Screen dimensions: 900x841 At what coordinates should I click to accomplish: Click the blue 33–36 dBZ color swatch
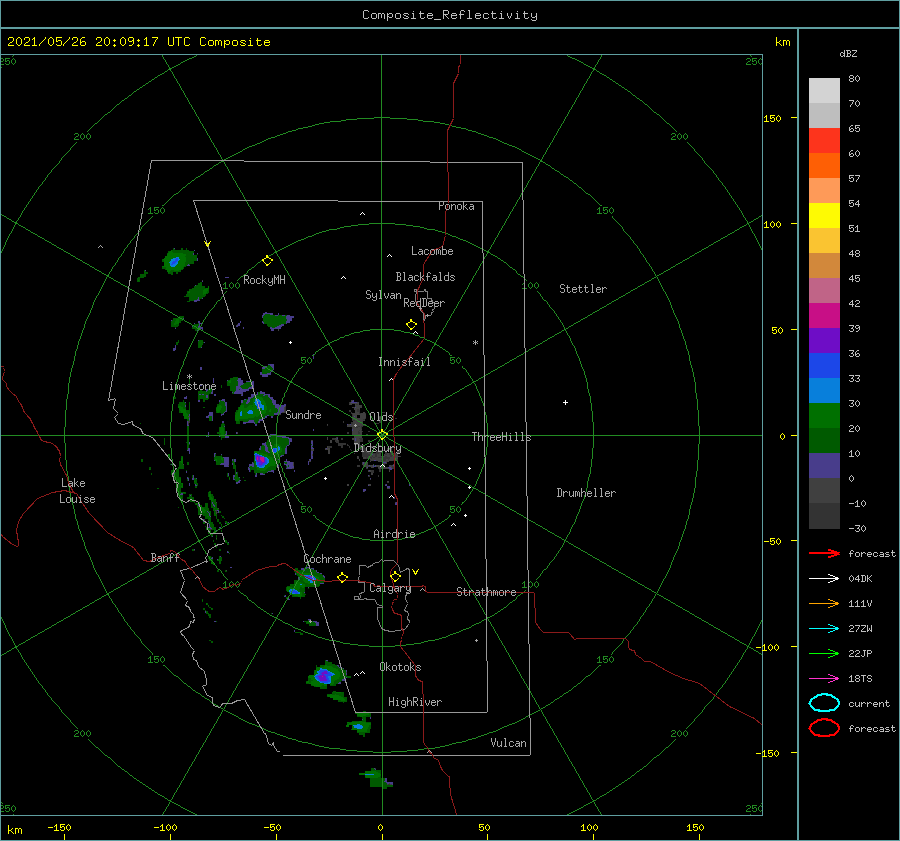(824, 366)
